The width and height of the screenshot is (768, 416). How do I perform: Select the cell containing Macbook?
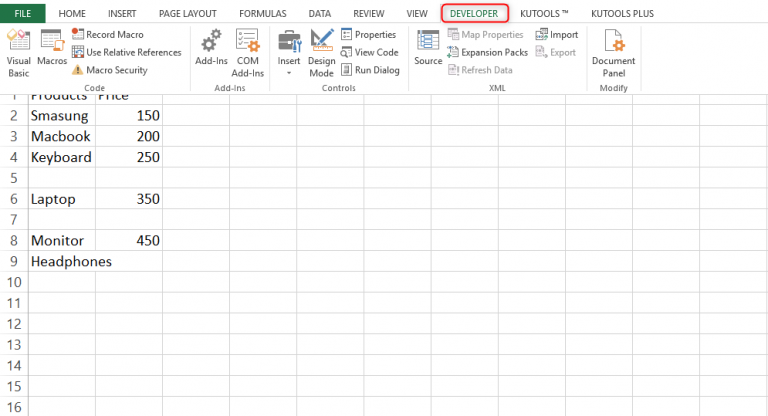pos(61,136)
